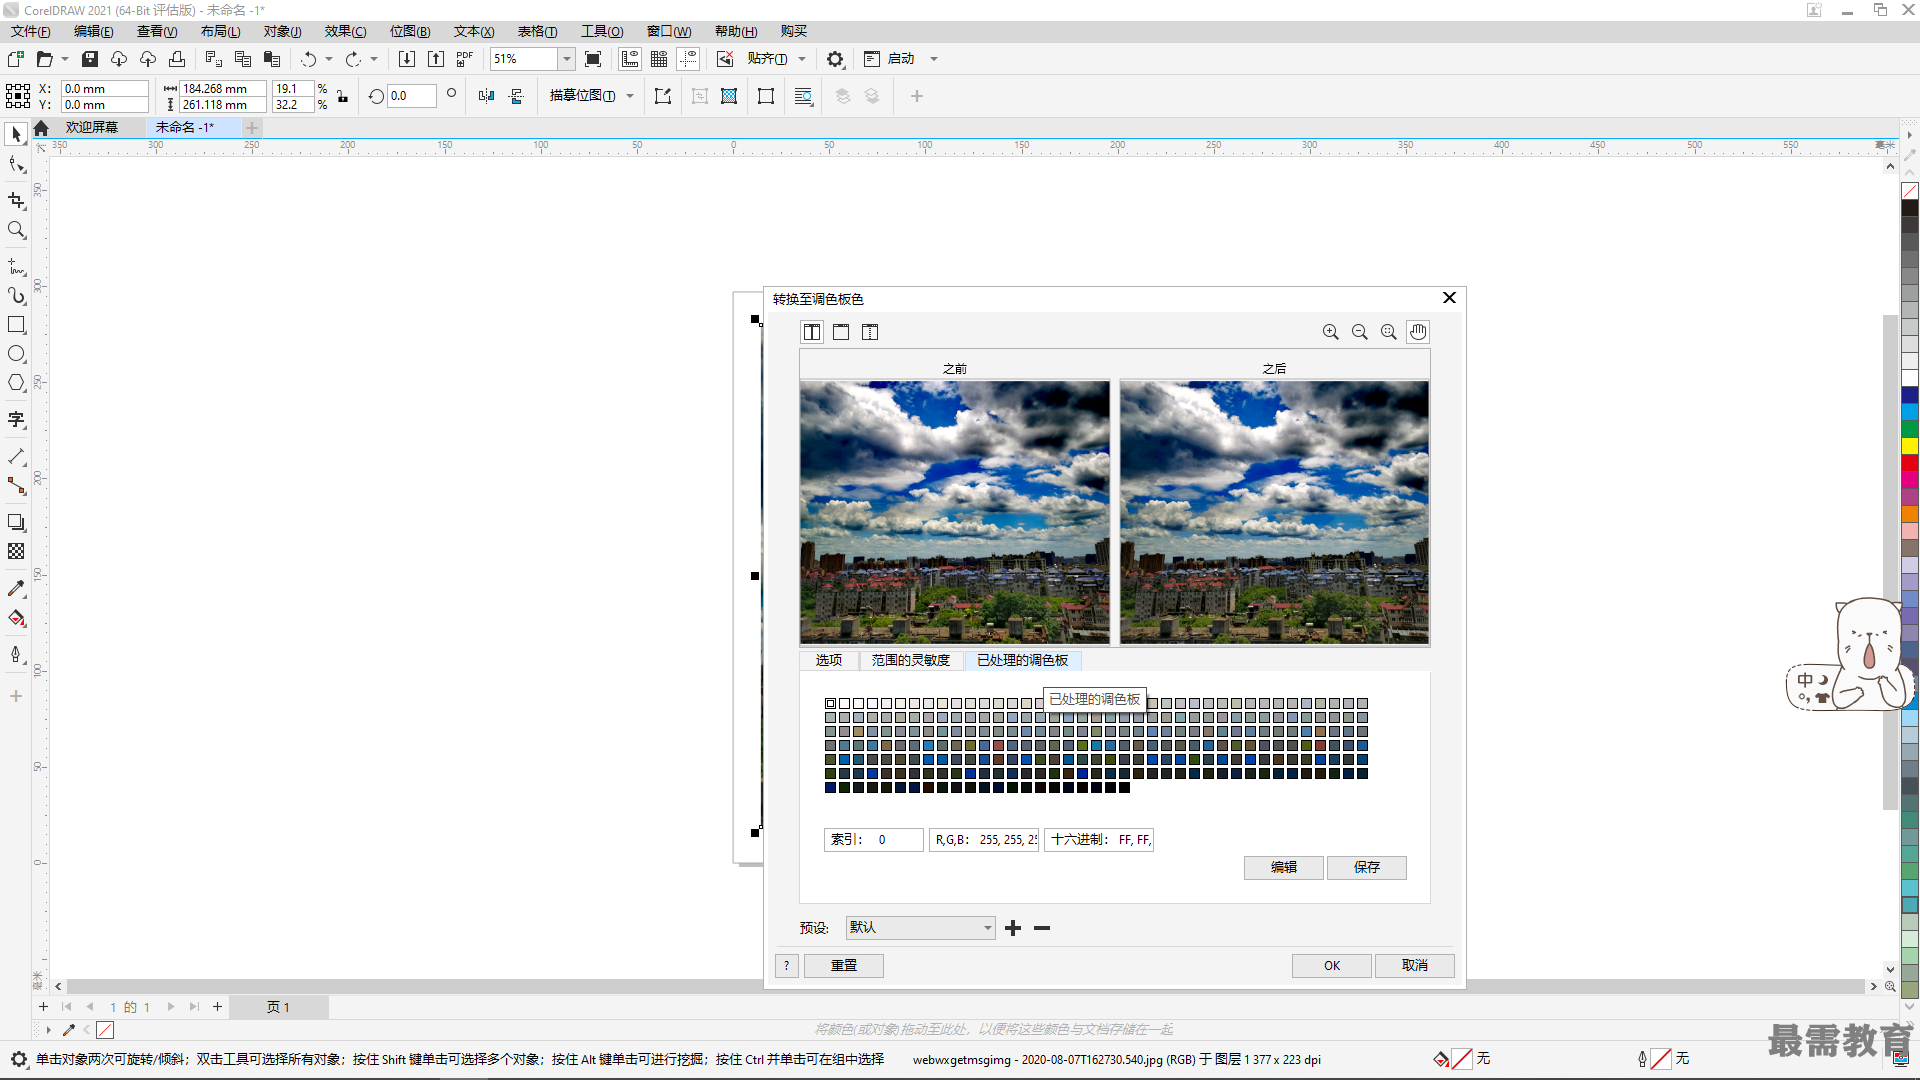Click the 保存 button in dialog
The height and width of the screenshot is (1080, 1920).
[1367, 867]
